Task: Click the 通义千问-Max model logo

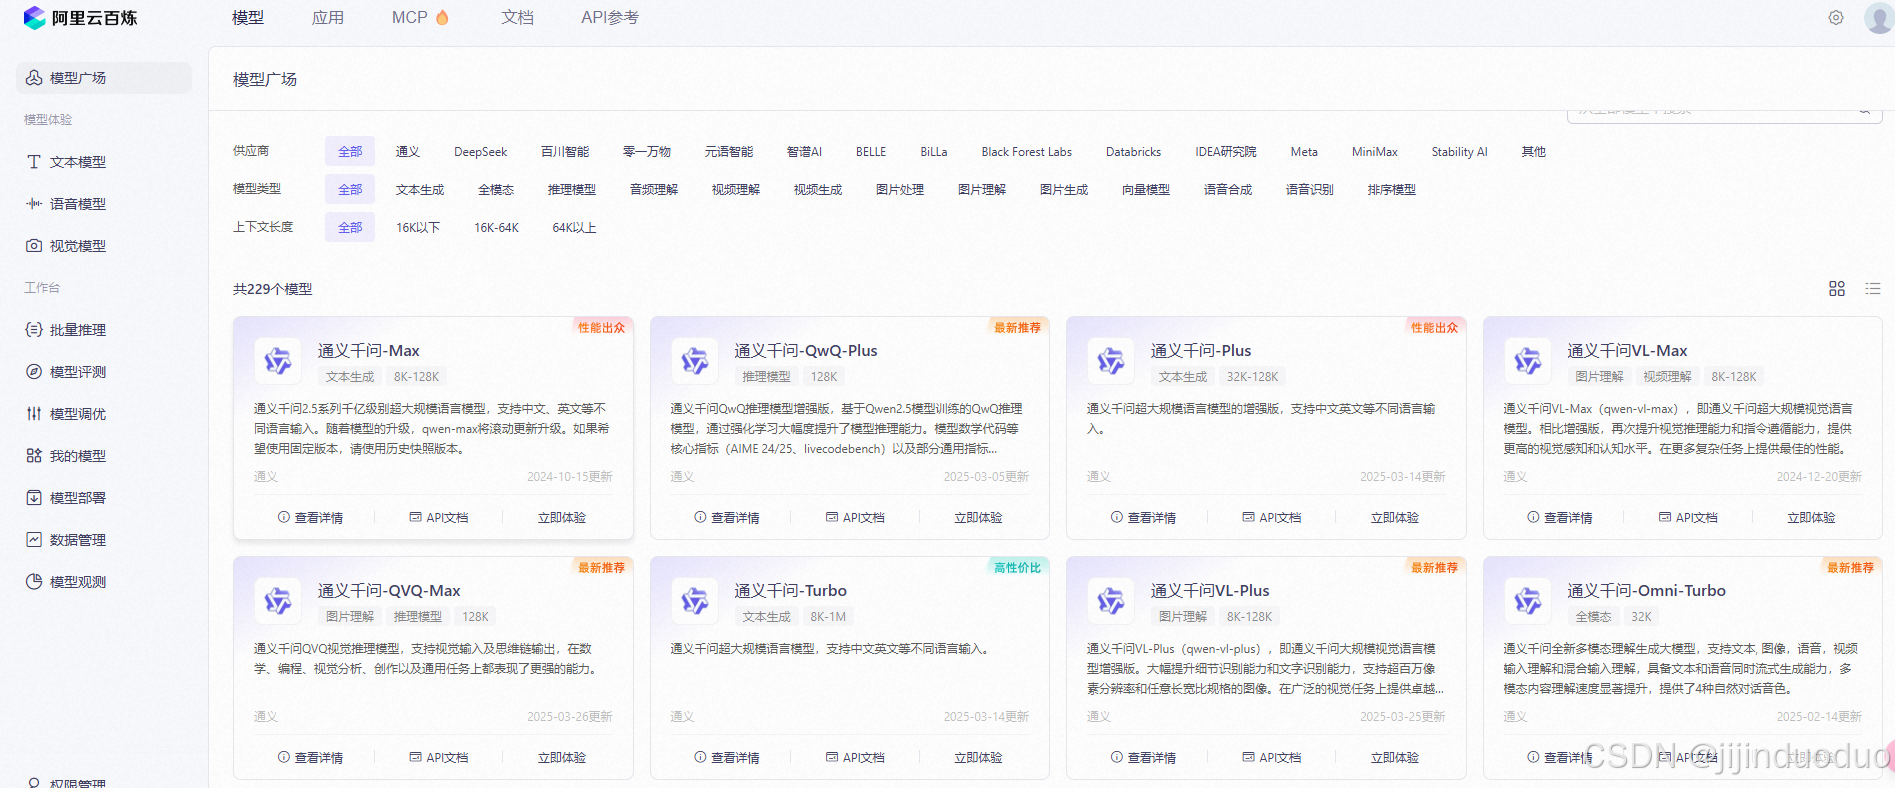Action: pos(278,361)
